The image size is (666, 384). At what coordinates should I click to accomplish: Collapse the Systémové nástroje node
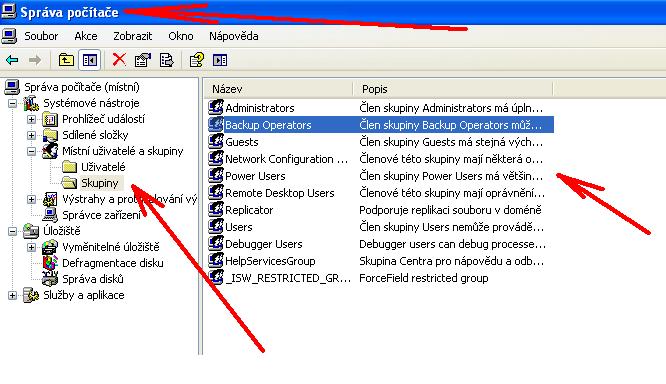12,103
